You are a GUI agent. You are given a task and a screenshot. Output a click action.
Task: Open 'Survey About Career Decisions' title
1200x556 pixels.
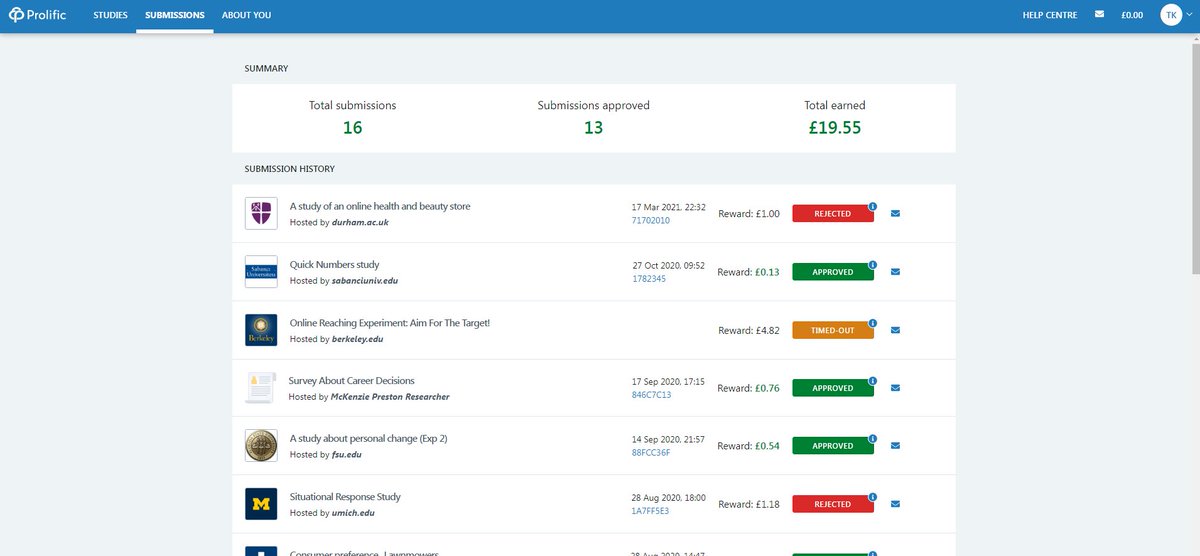351,380
